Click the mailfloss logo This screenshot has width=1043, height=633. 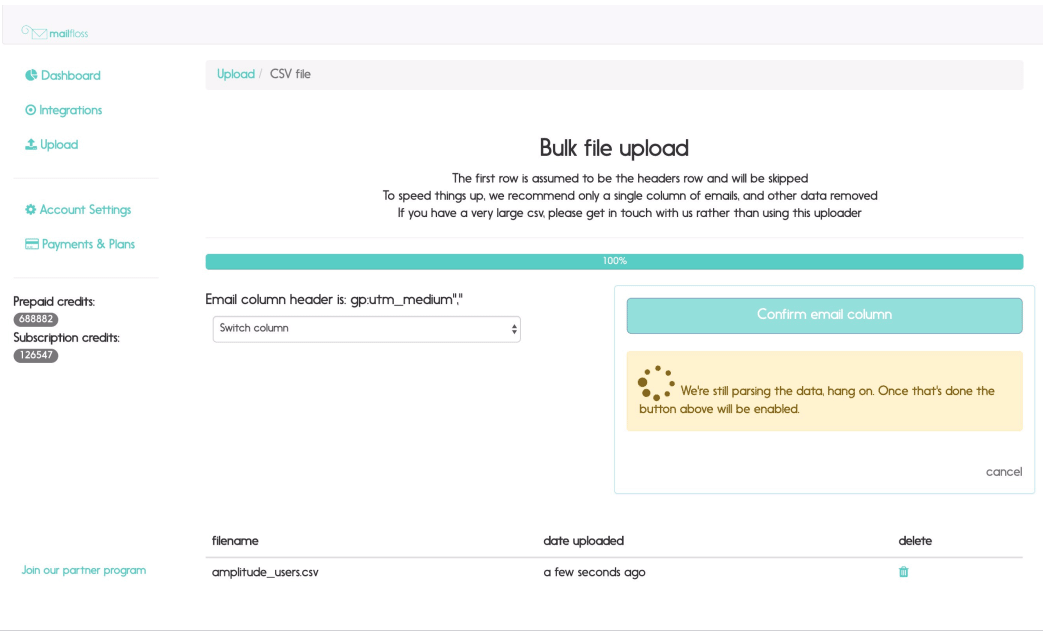[x=54, y=33]
